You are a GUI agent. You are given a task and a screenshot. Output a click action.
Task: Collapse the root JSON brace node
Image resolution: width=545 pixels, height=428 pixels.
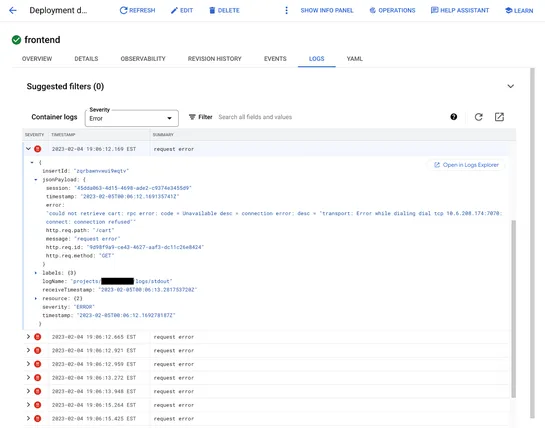pyautogui.click(x=32, y=162)
